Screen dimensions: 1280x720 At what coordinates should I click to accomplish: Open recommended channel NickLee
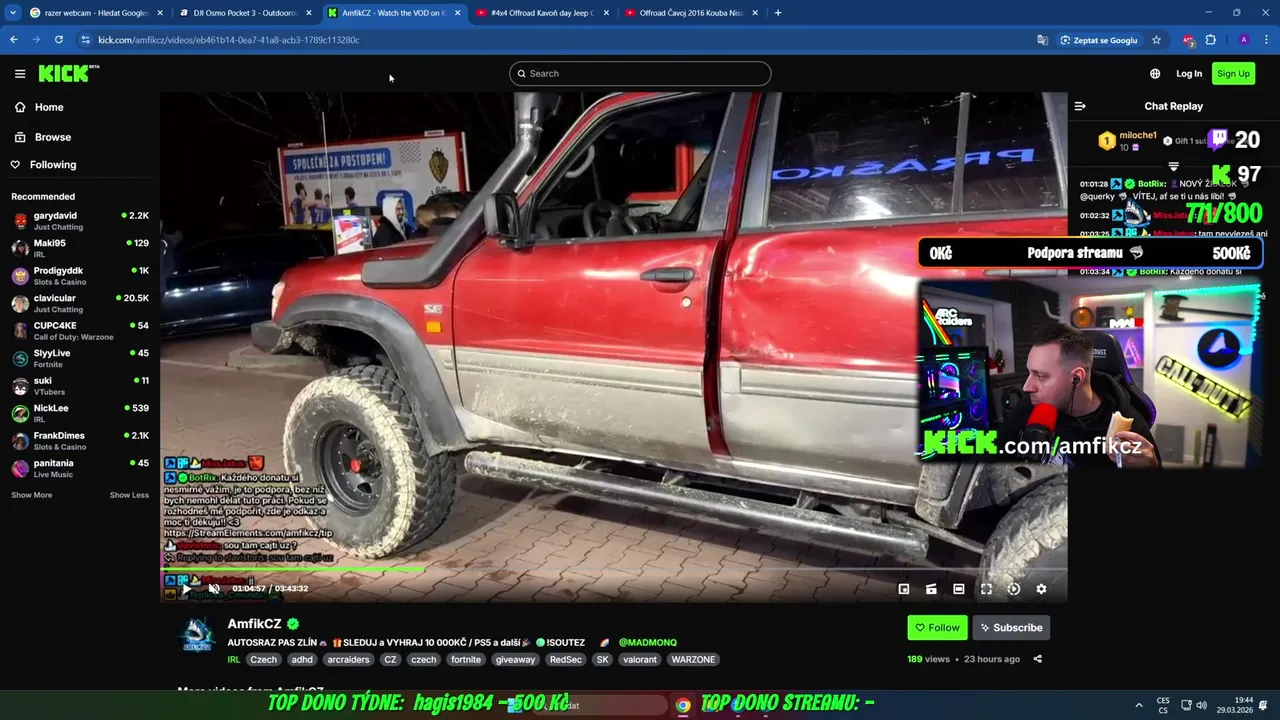click(80, 413)
